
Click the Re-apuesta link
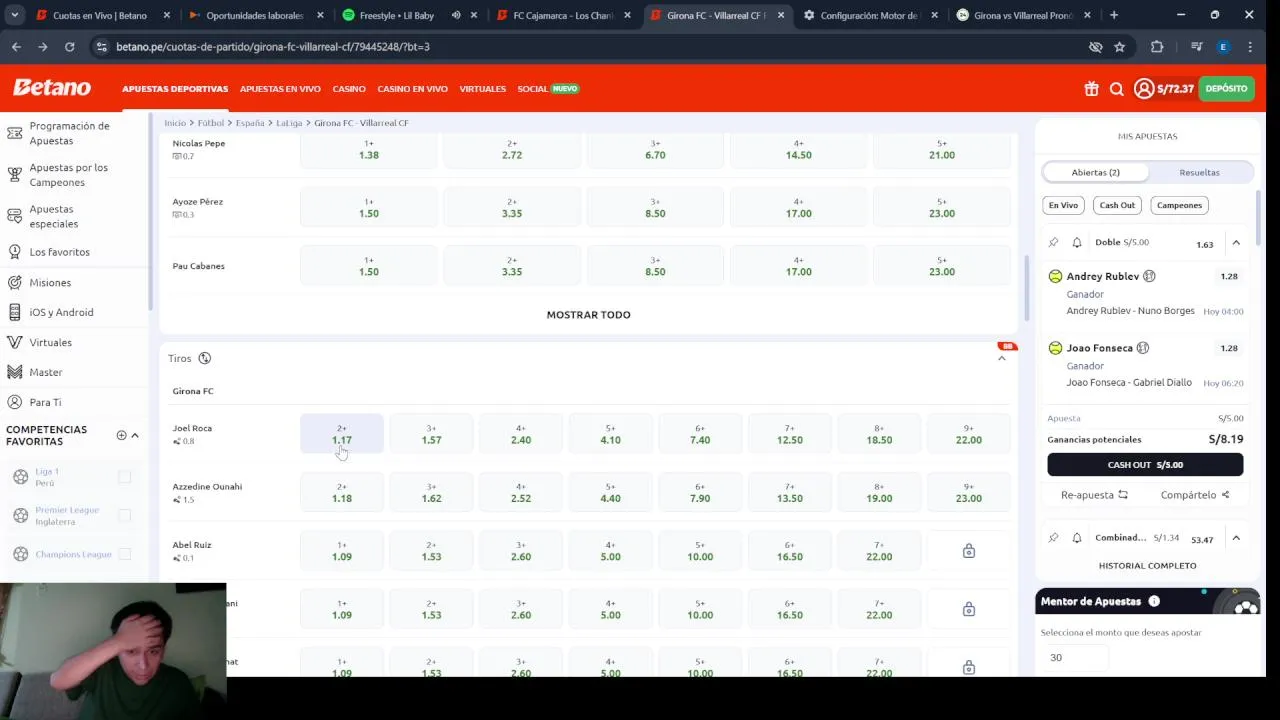tap(1094, 495)
